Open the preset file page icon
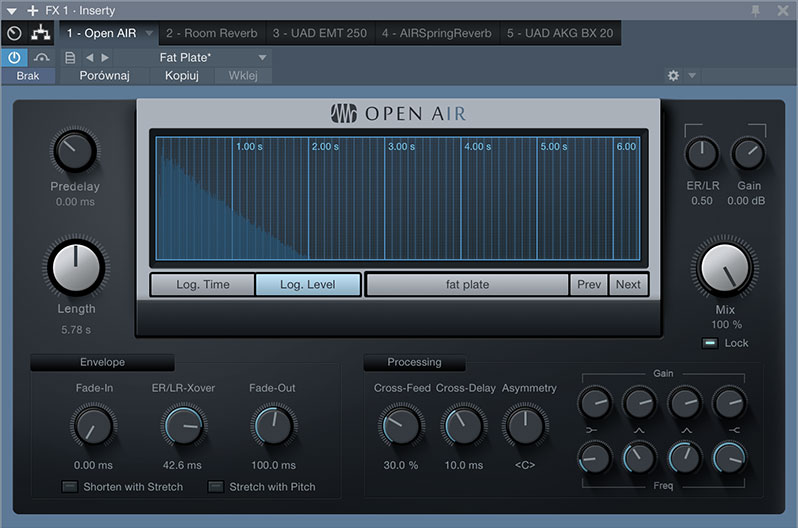This screenshot has width=798, height=528. 70,58
